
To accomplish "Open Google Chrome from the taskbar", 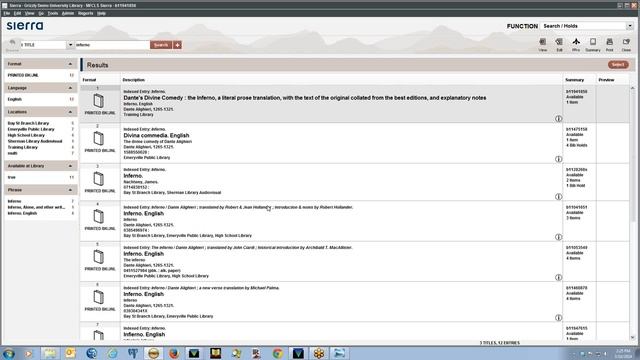I will tap(278, 353).
